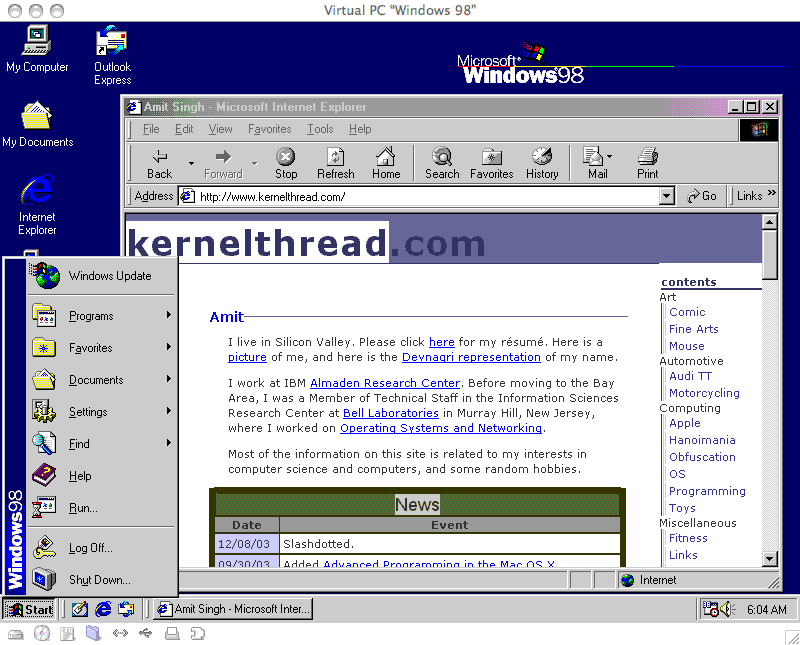Open the Obfuscation contents link

702,457
